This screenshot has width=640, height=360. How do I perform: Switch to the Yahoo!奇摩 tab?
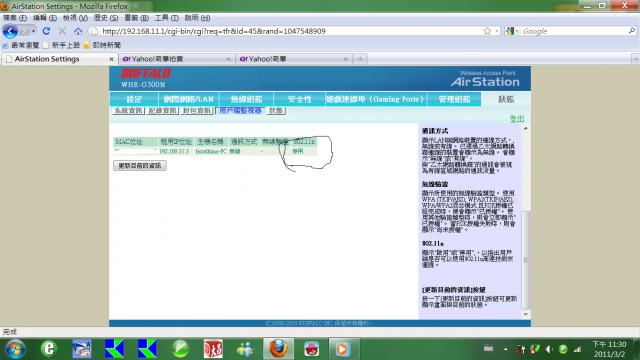click(294, 59)
